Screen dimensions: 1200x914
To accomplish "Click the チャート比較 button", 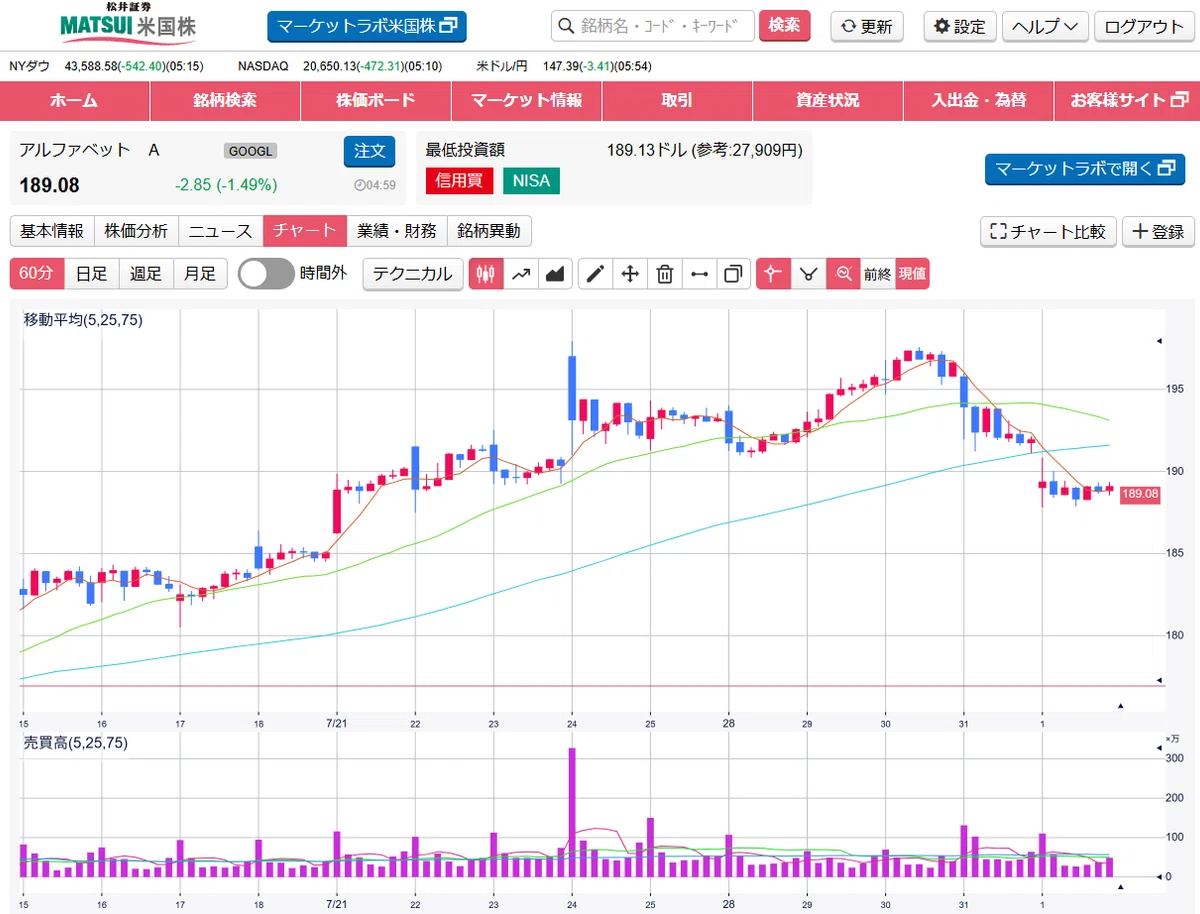I will (x=1049, y=231).
